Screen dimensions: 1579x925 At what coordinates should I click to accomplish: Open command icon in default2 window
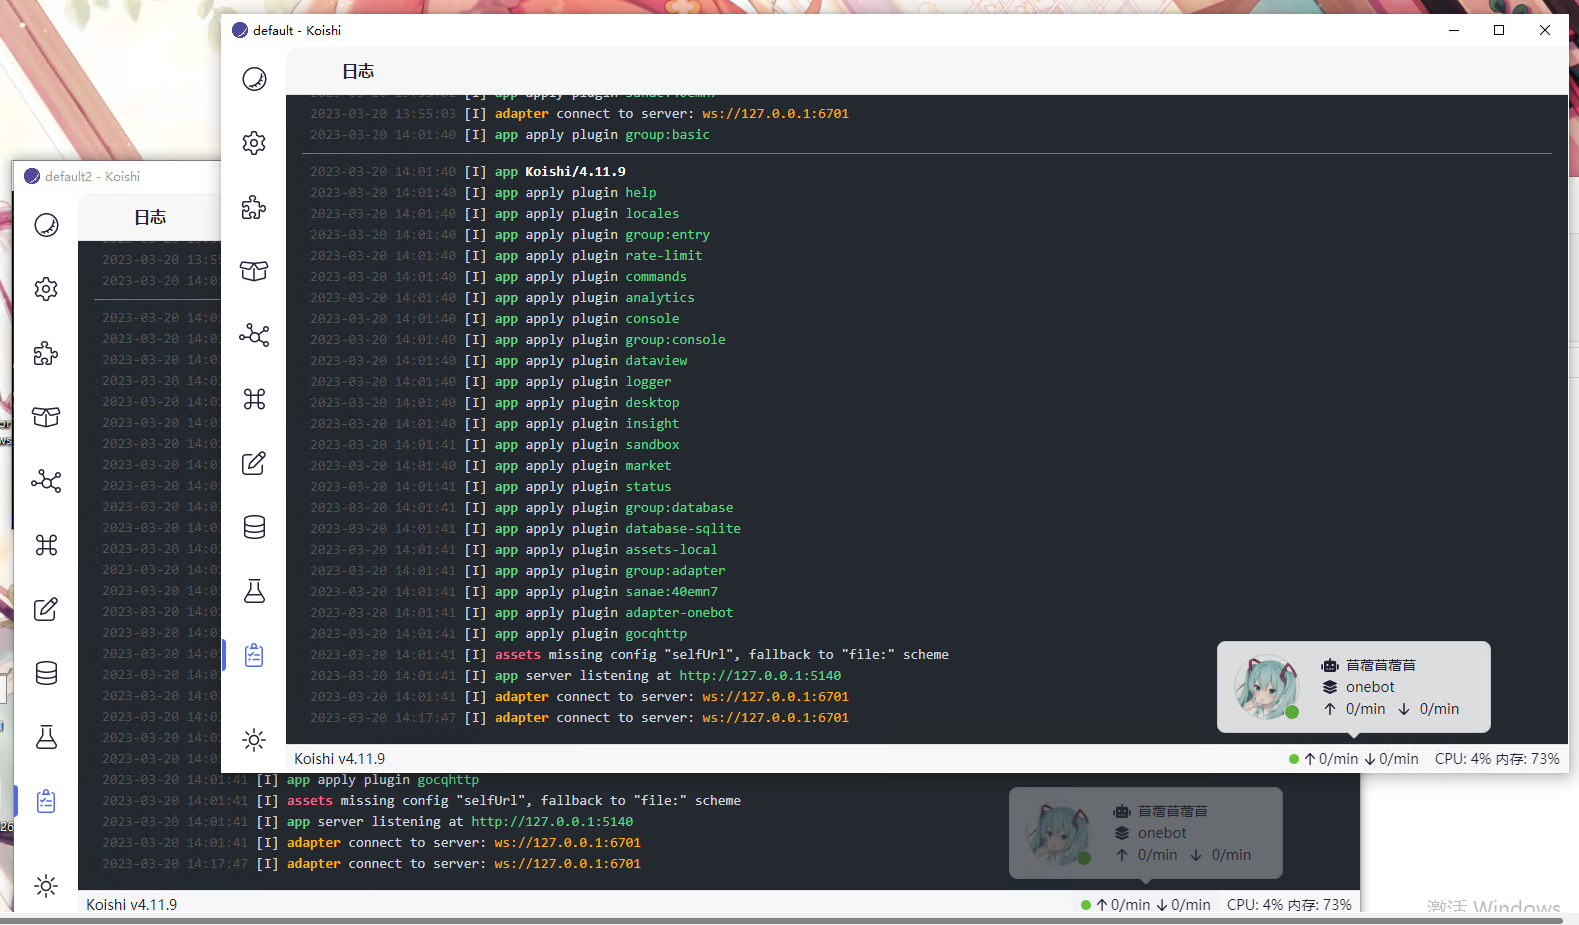pos(46,545)
